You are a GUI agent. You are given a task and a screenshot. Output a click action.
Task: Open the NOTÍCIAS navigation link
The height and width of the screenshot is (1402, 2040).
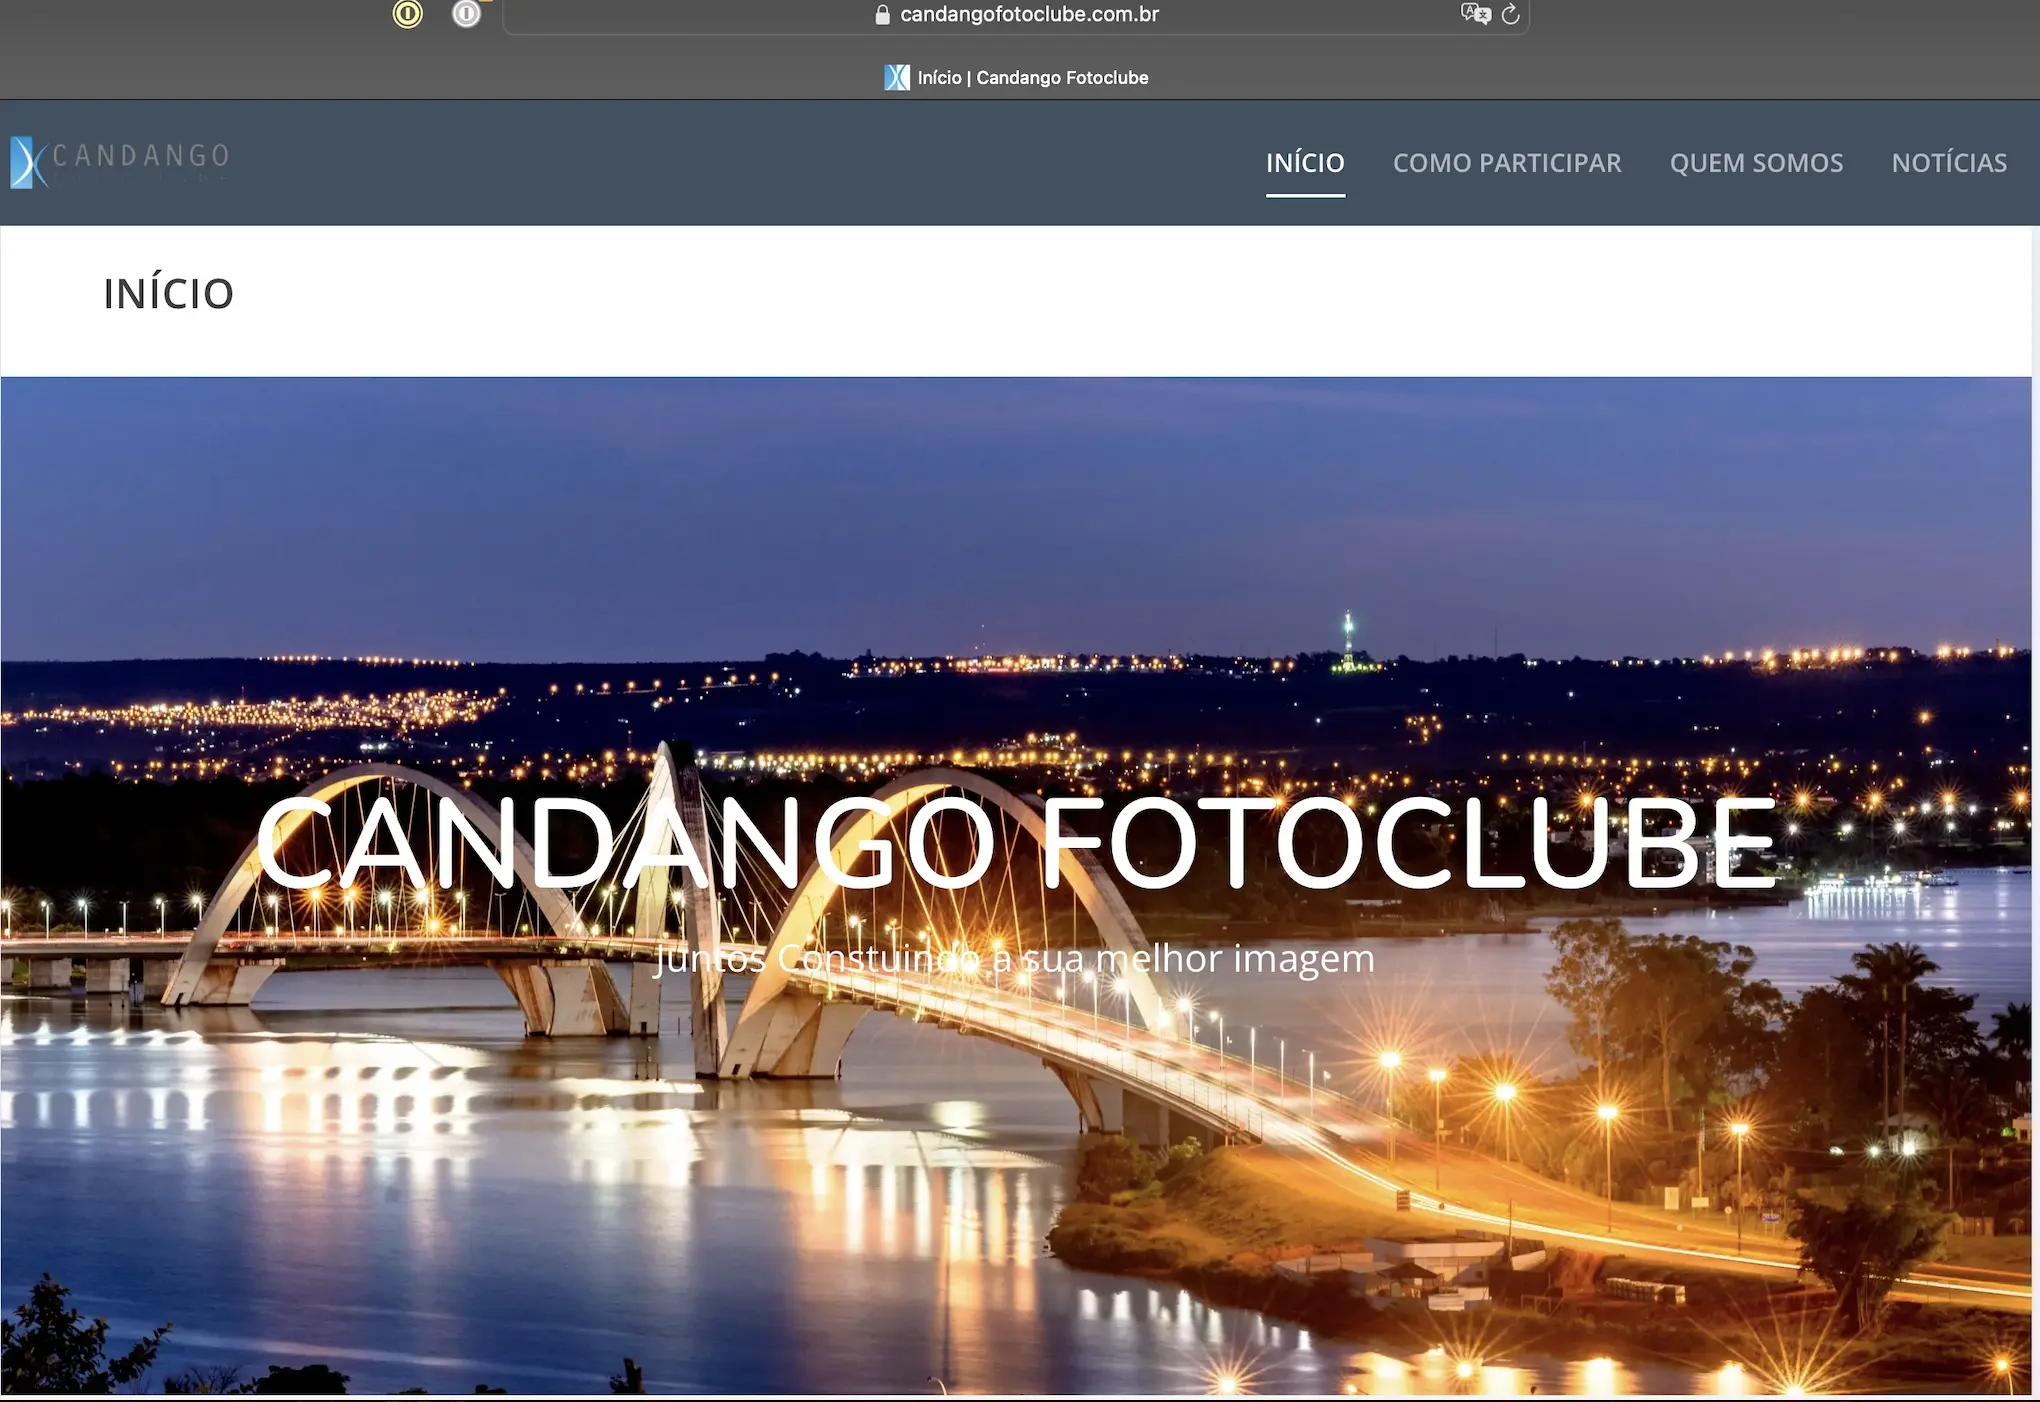click(x=1949, y=163)
